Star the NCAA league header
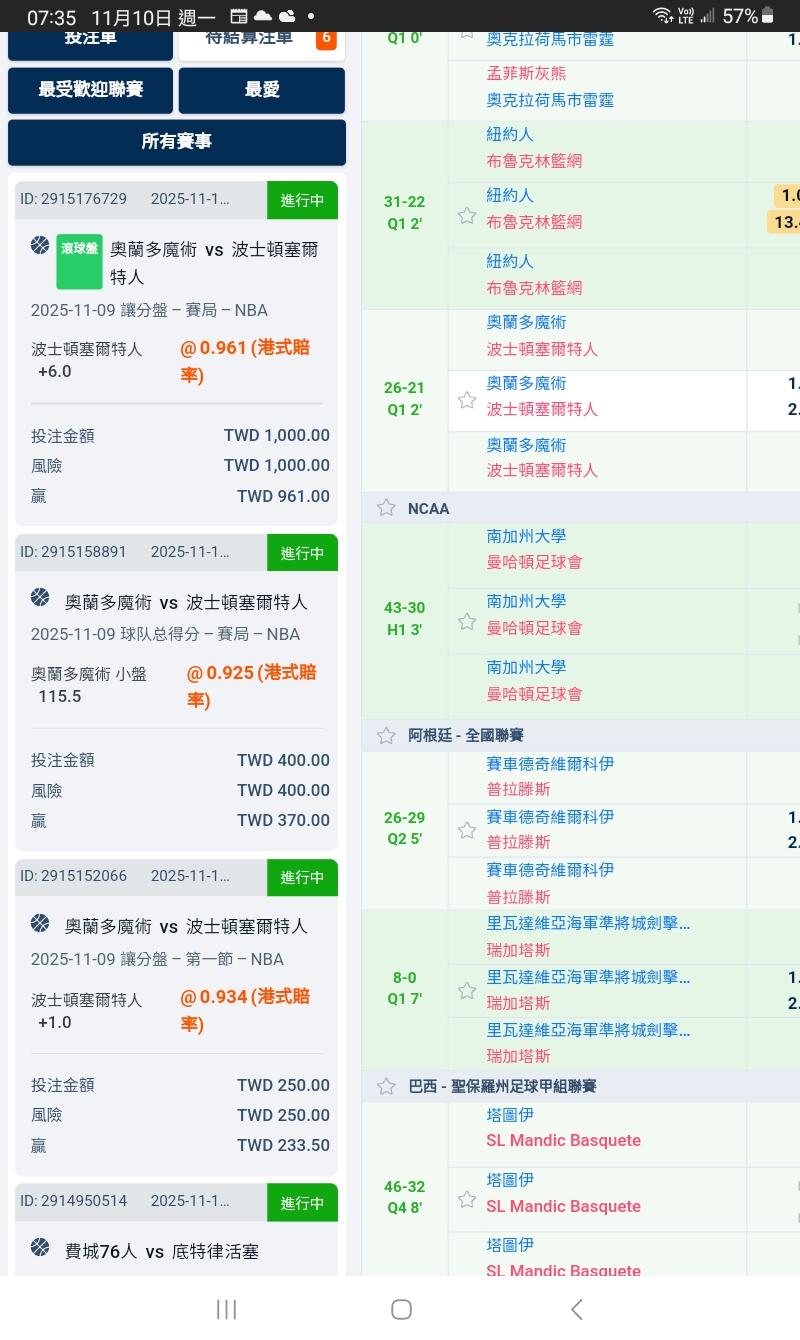The image size is (800, 1340). click(x=386, y=508)
